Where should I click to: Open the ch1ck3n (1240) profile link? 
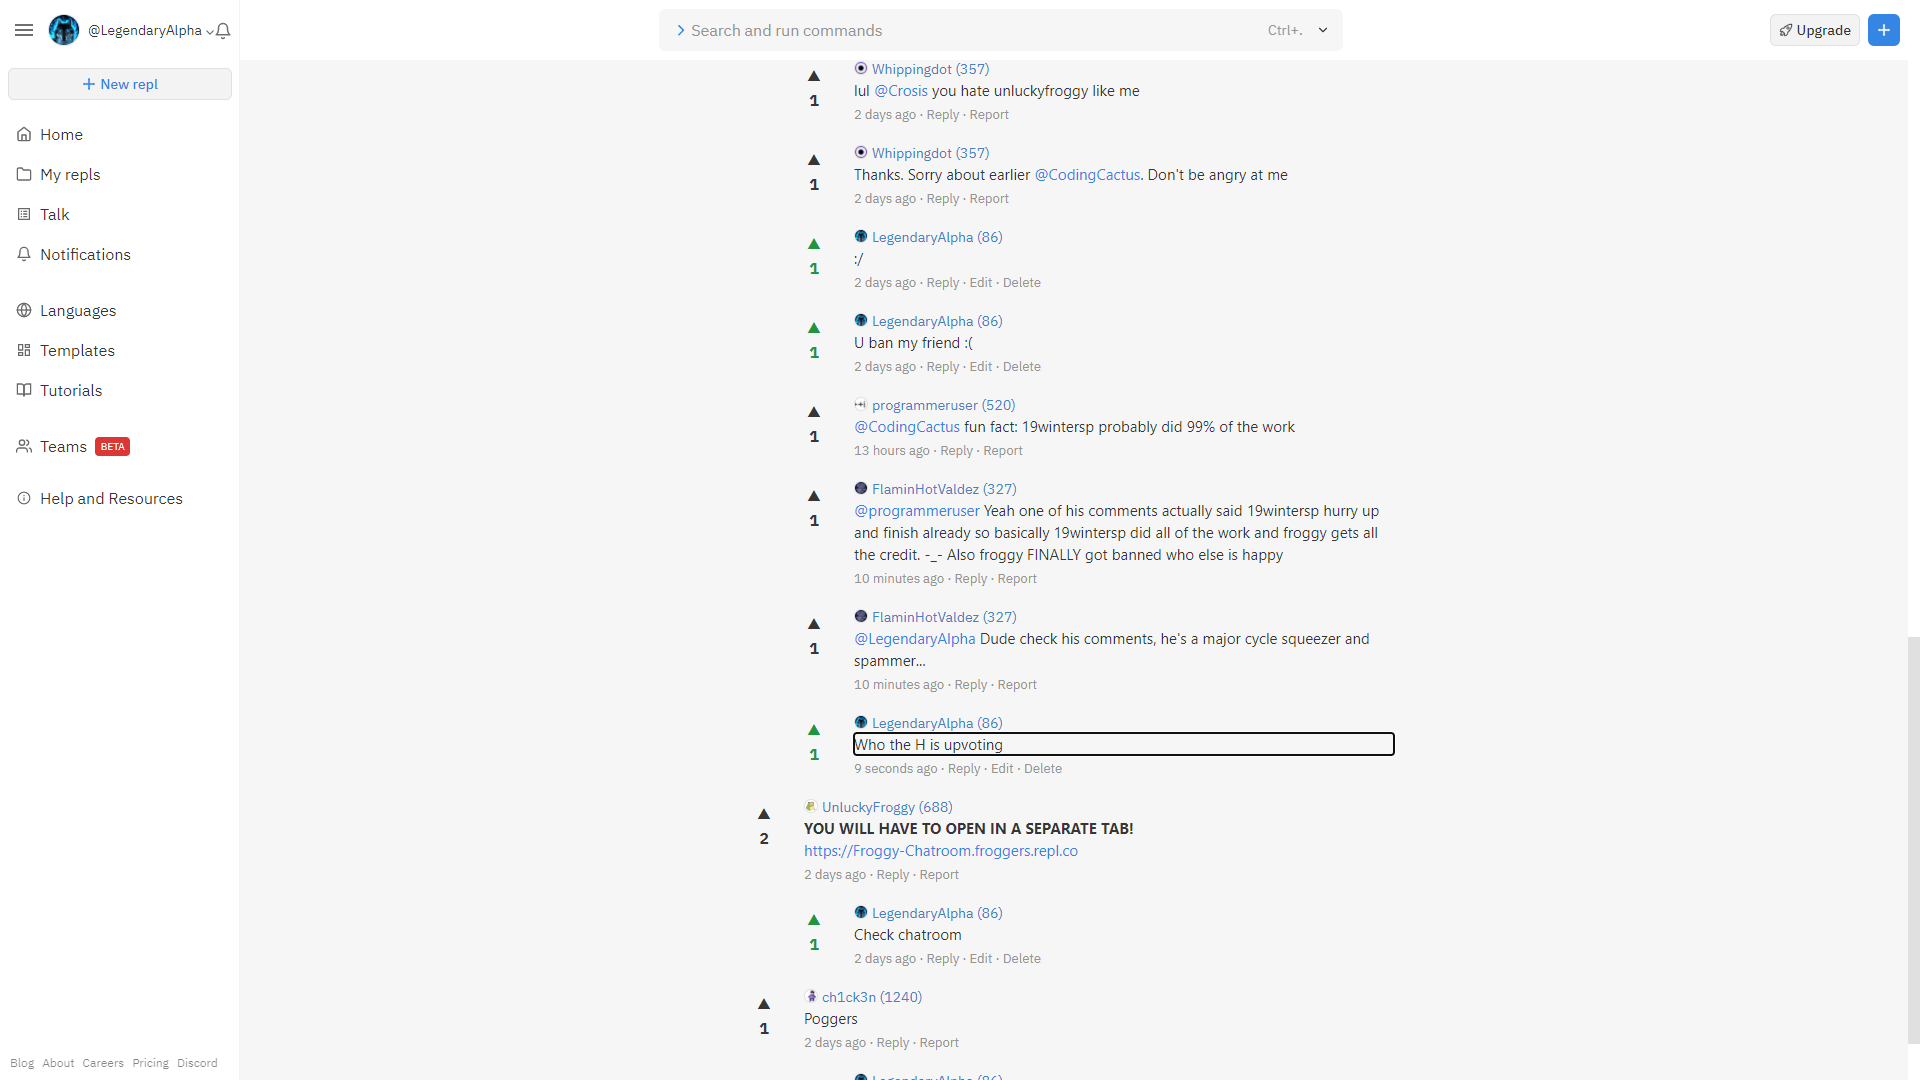tap(872, 997)
